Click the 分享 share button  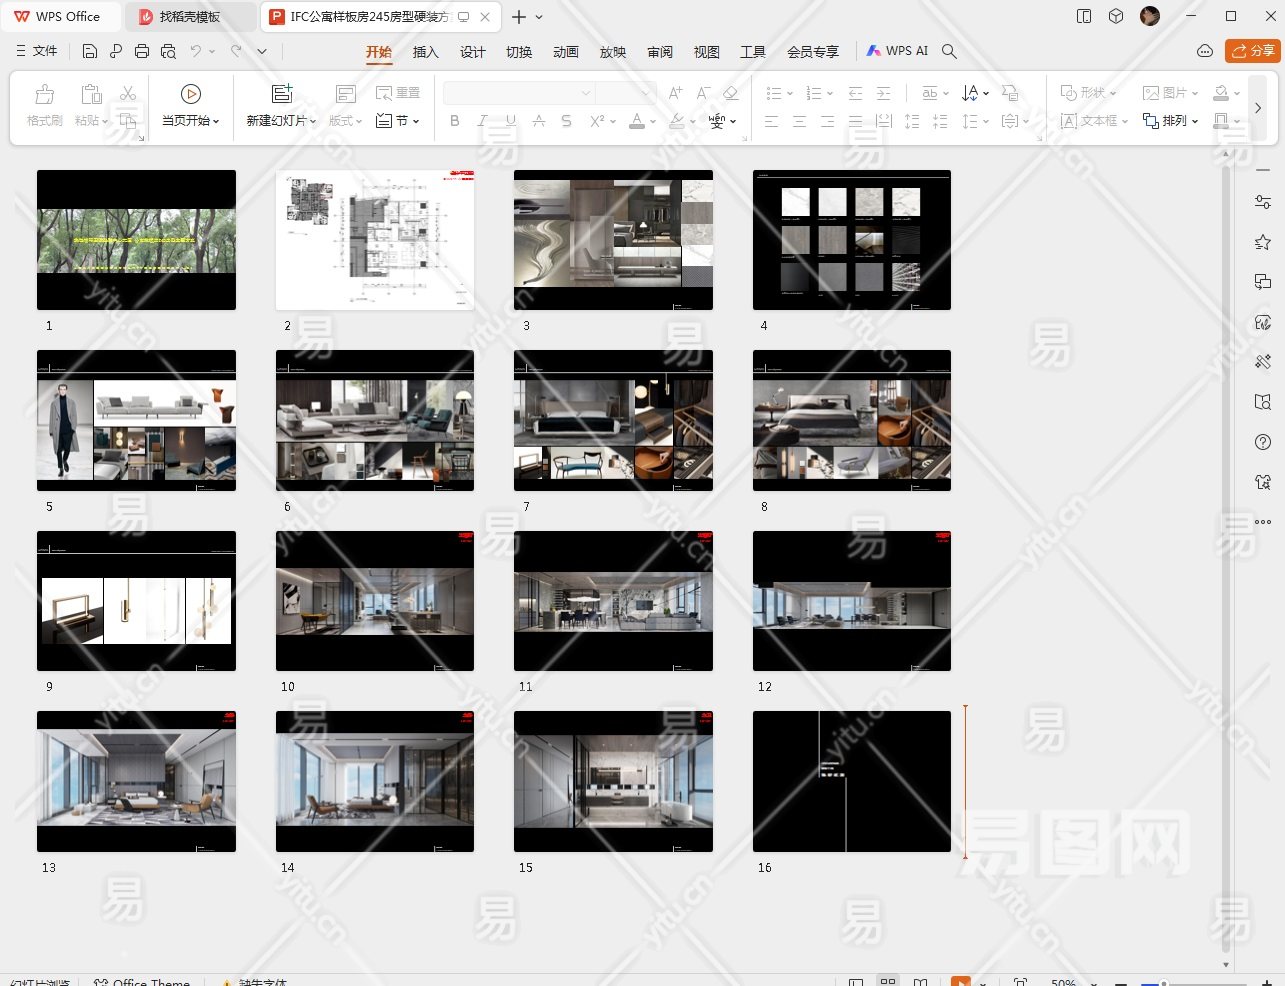(1252, 51)
